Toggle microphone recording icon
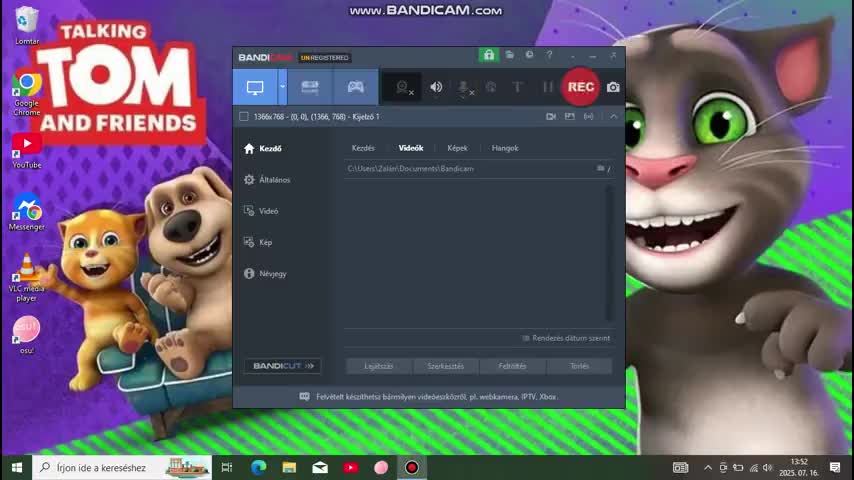This screenshot has height=480, width=854. pyautogui.click(x=463, y=87)
